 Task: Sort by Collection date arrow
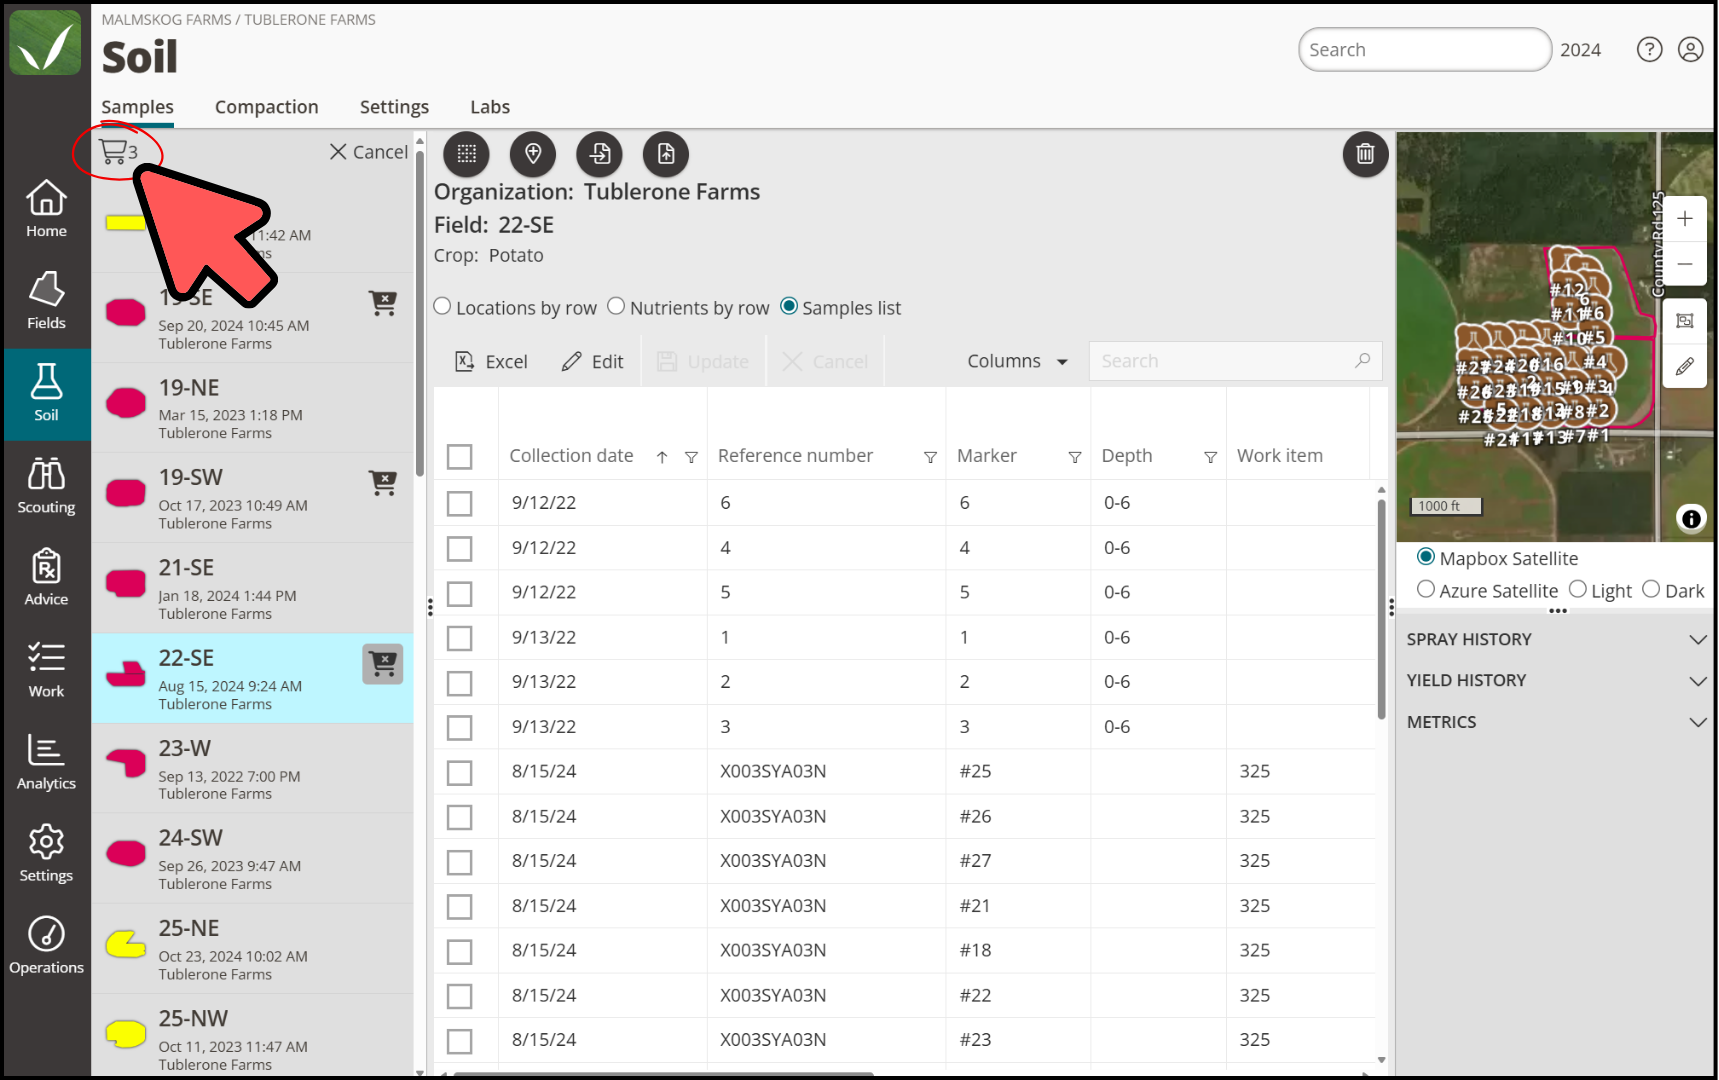coord(662,457)
